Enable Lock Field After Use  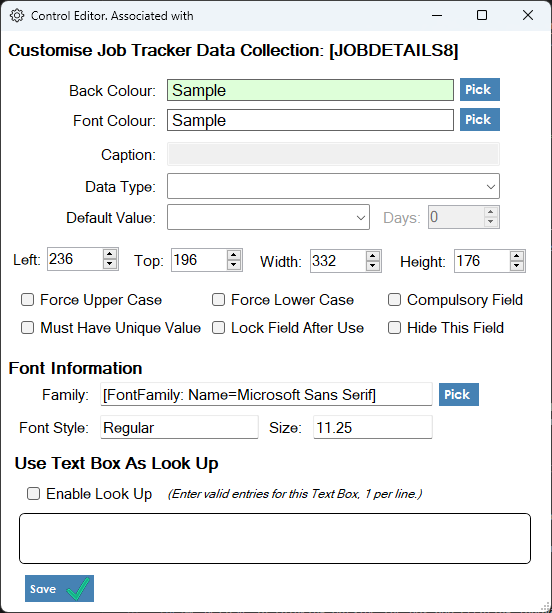pyautogui.click(x=218, y=328)
